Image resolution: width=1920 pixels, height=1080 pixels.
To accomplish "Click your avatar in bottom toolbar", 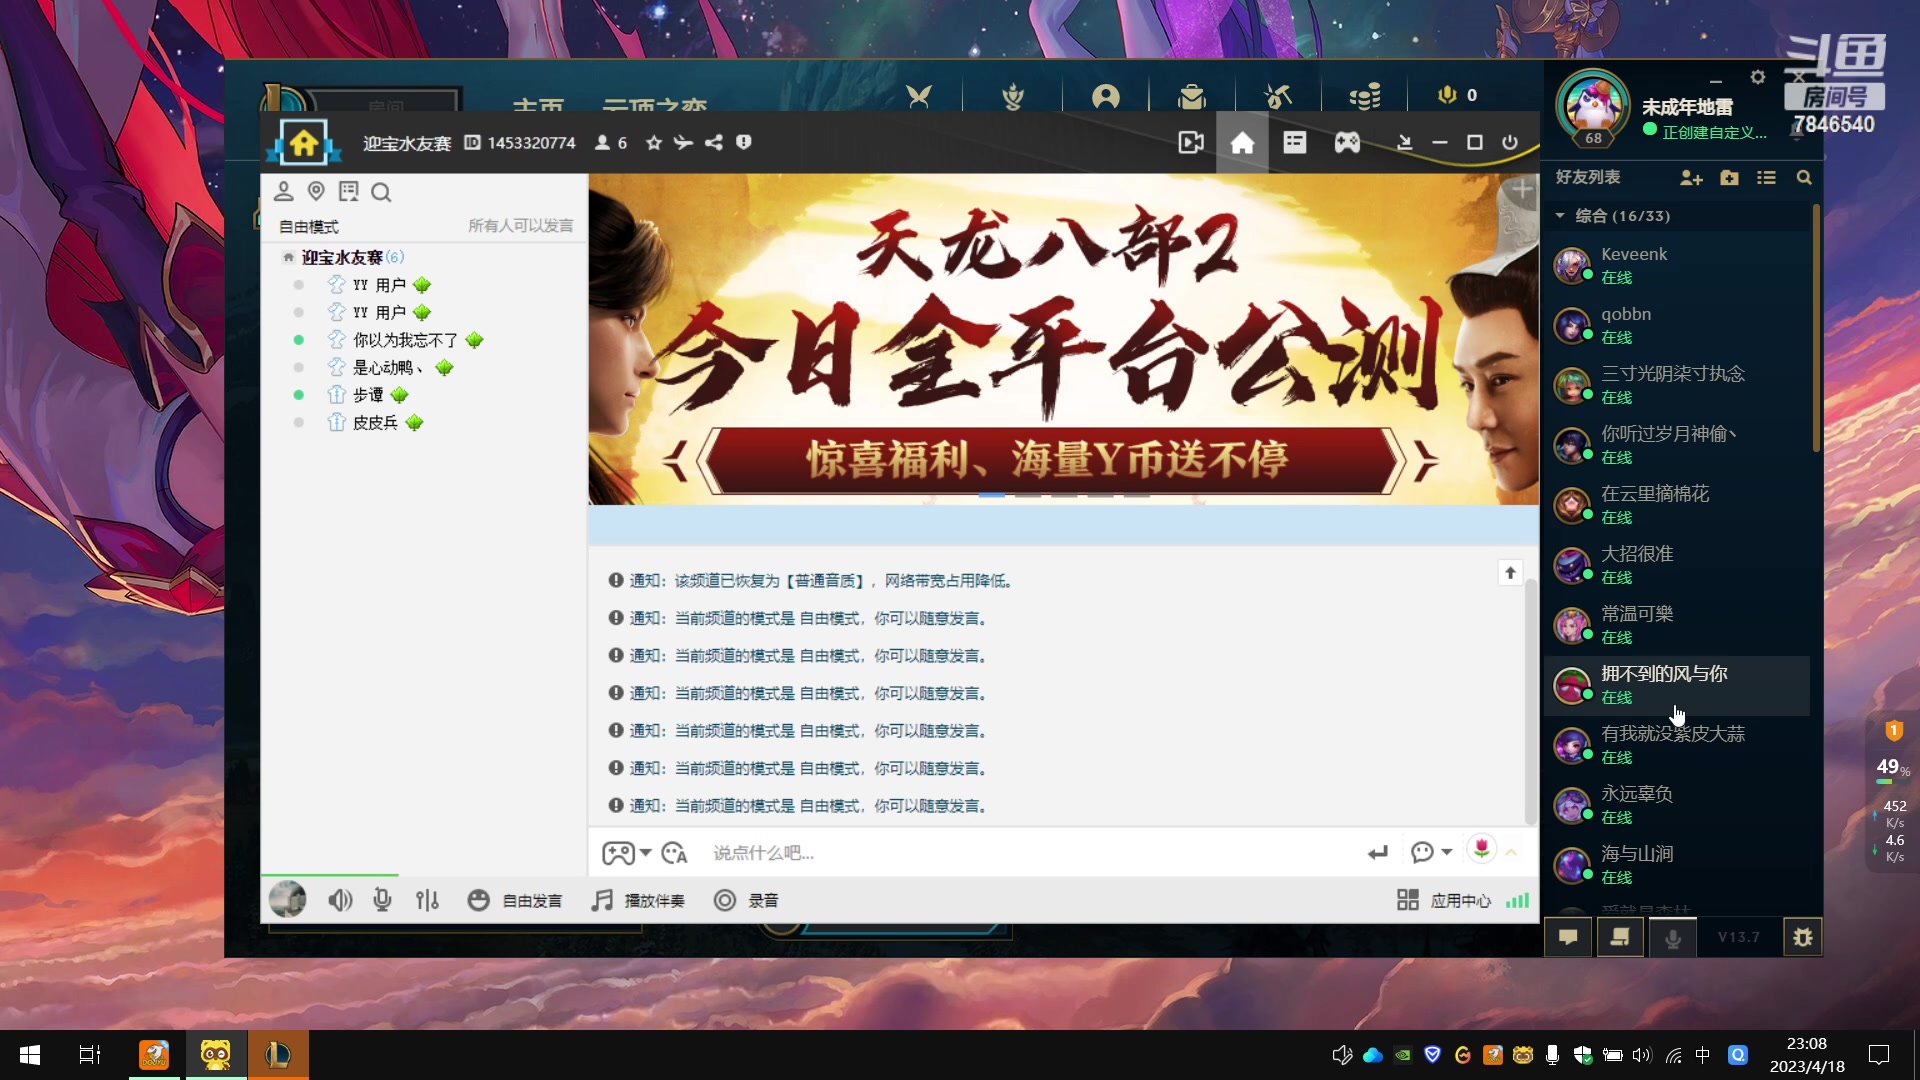I will coord(288,900).
